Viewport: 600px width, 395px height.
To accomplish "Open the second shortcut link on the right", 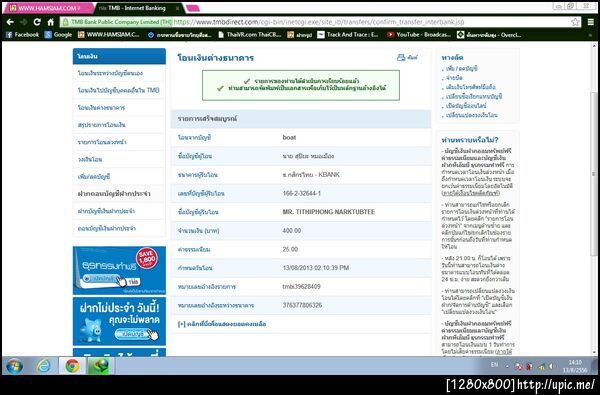I will click(x=454, y=78).
